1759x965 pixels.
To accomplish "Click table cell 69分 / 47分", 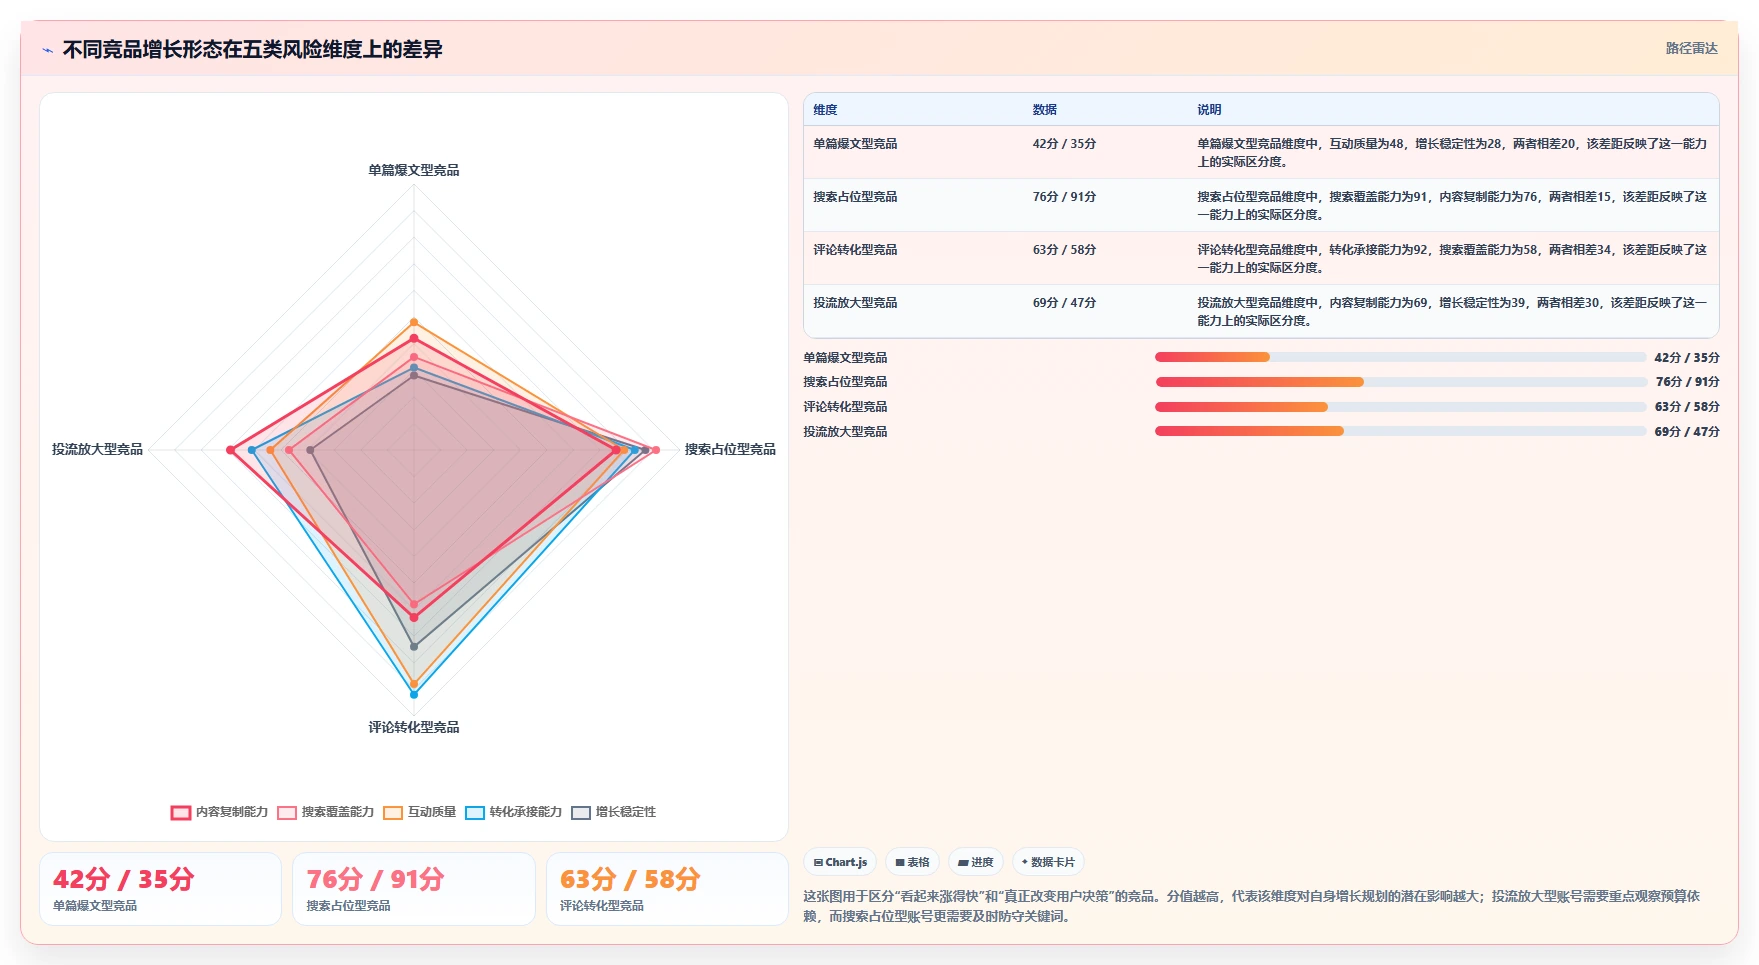I will (1064, 303).
